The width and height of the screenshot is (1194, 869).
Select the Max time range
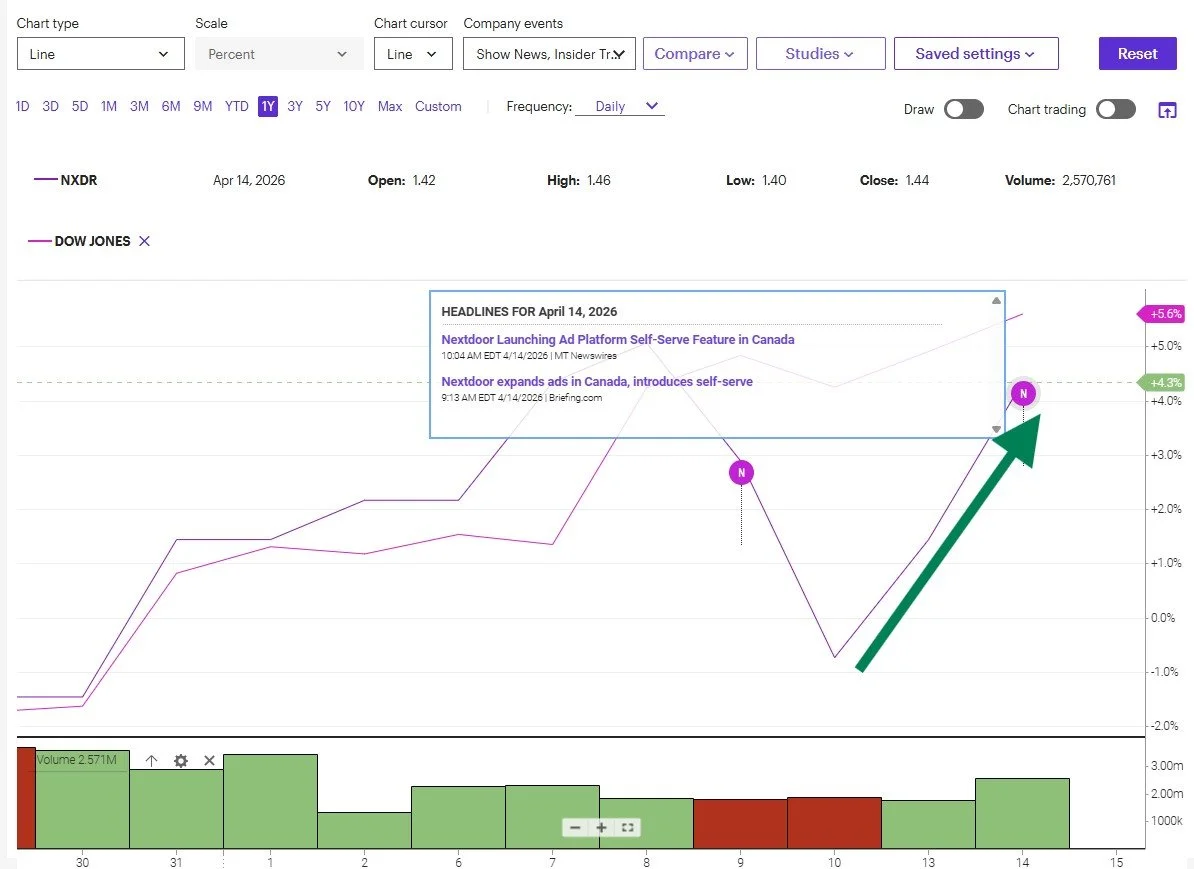[x=390, y=107]
